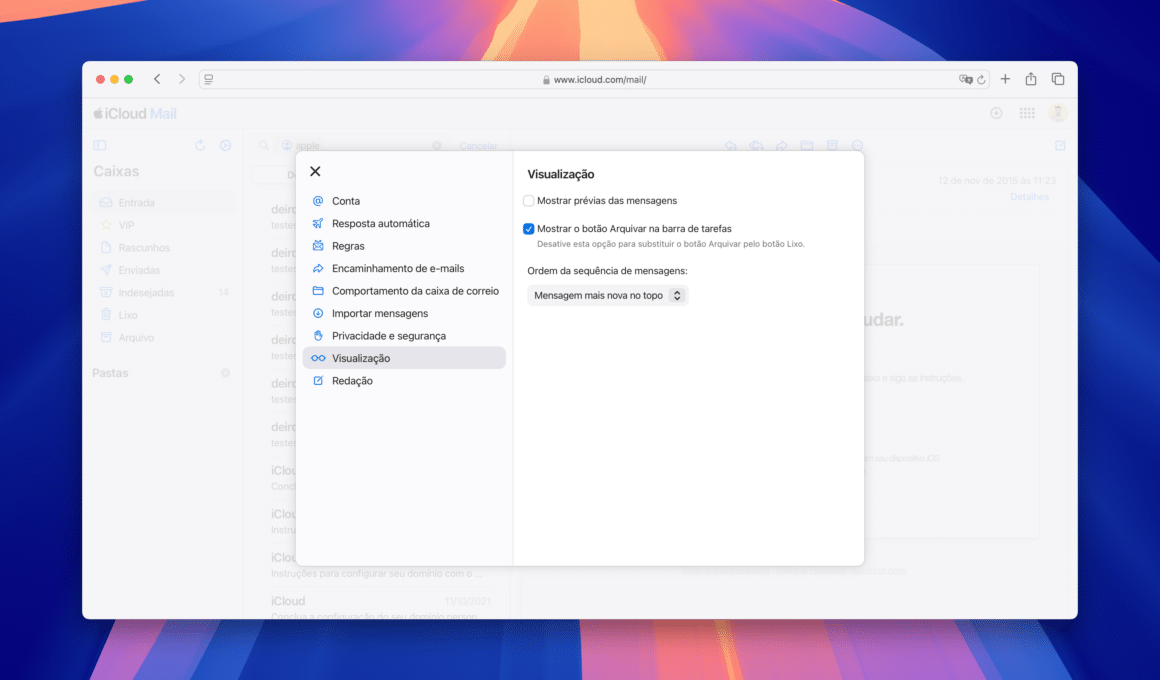1160x680 pixels.
Task: Open the iCloud account avatar menu
Action: point(1058,112)
